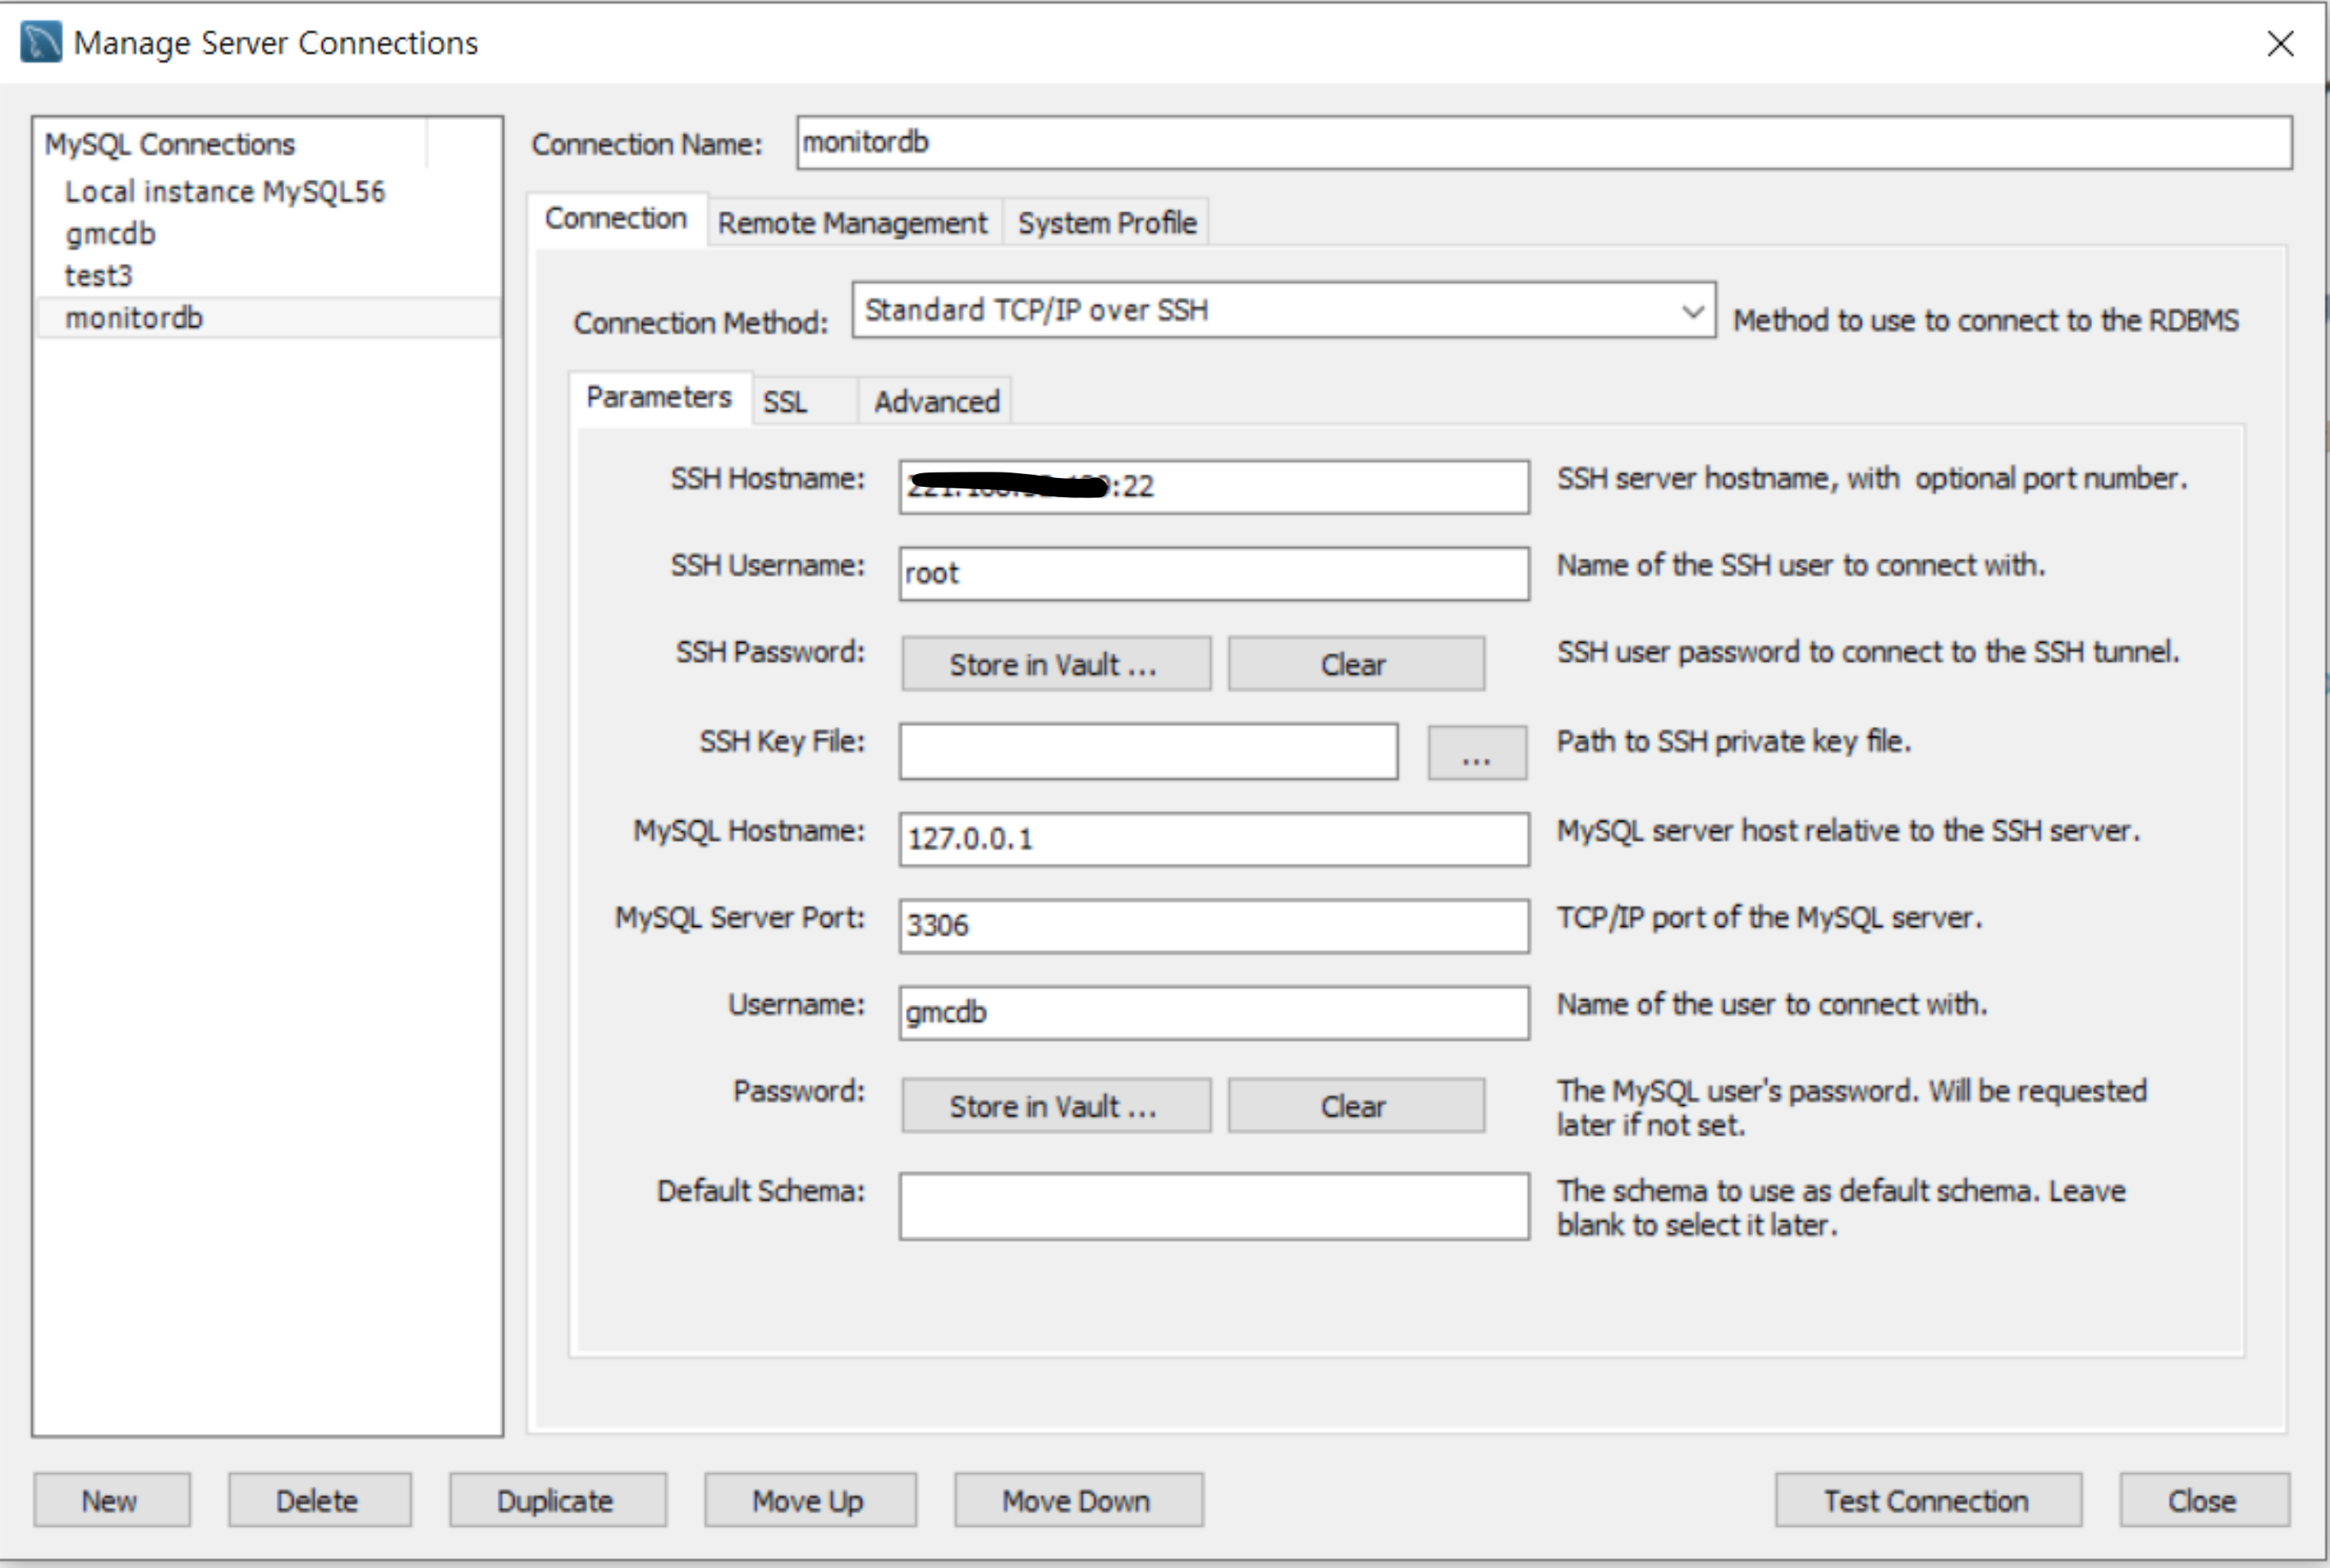Store the MySQL password in vault
Screen dimensions: 2330x1568
pyautogui.click(x=1056, y=1106)
